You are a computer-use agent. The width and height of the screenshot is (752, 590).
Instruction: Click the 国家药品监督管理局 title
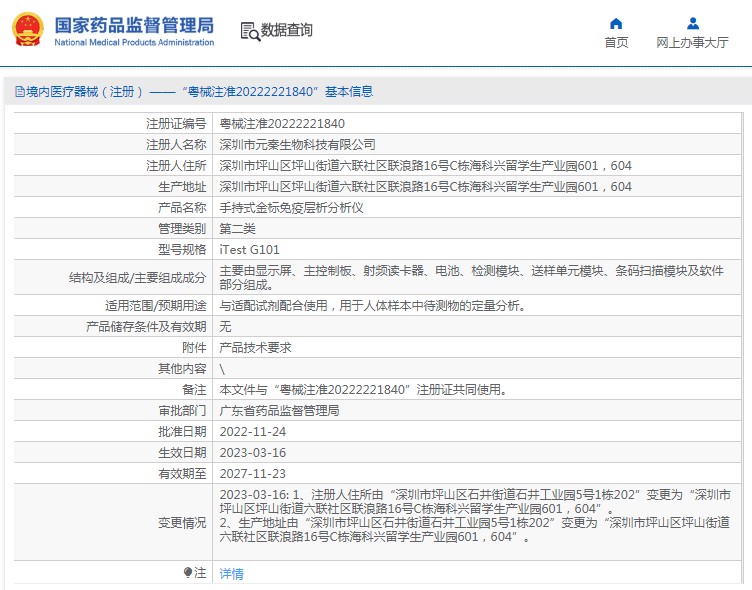[134, 25]
